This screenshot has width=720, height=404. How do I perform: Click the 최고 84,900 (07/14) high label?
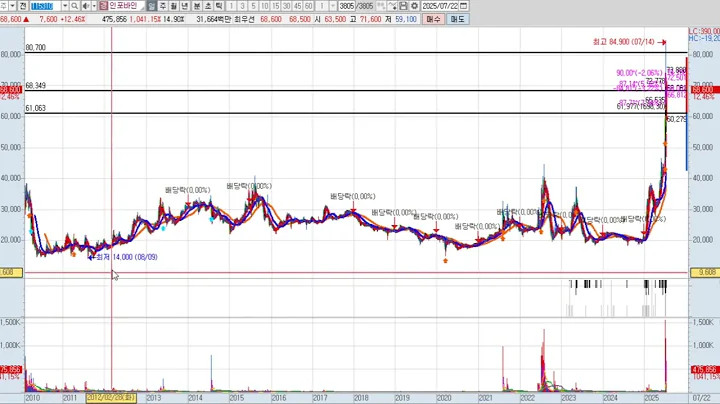tap(624, 42)
